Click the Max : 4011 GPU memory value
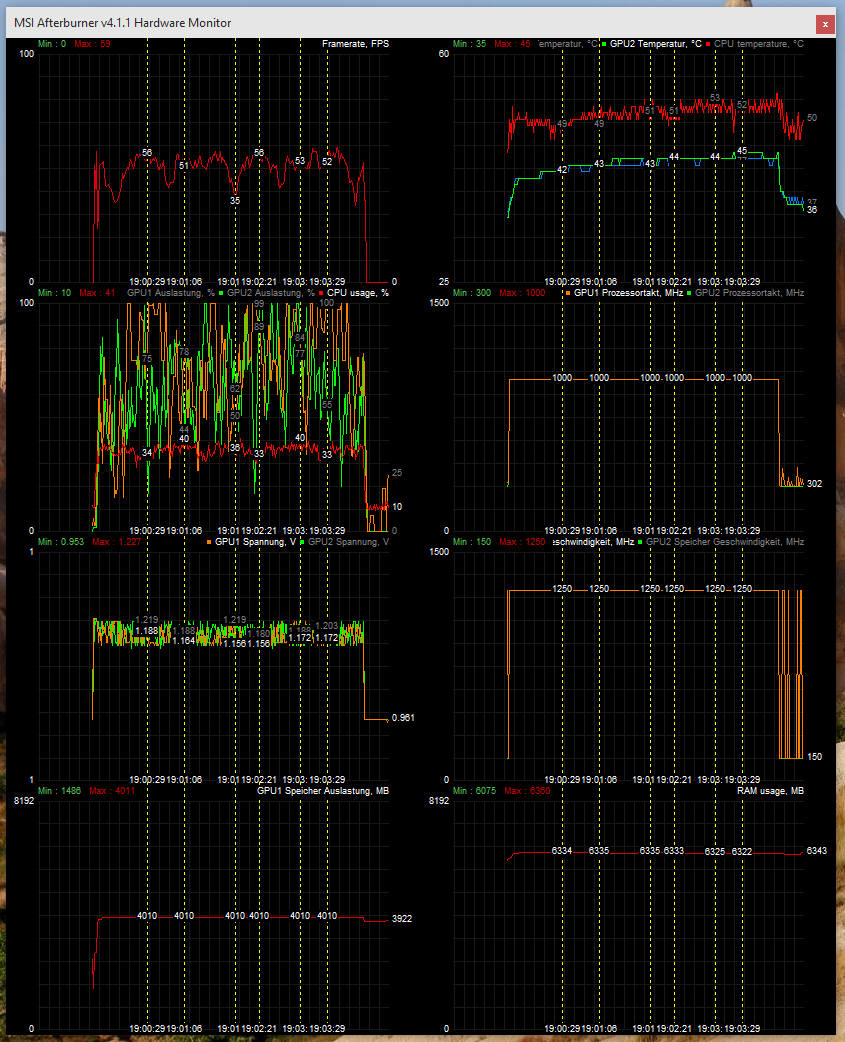 tap(112, 791)
